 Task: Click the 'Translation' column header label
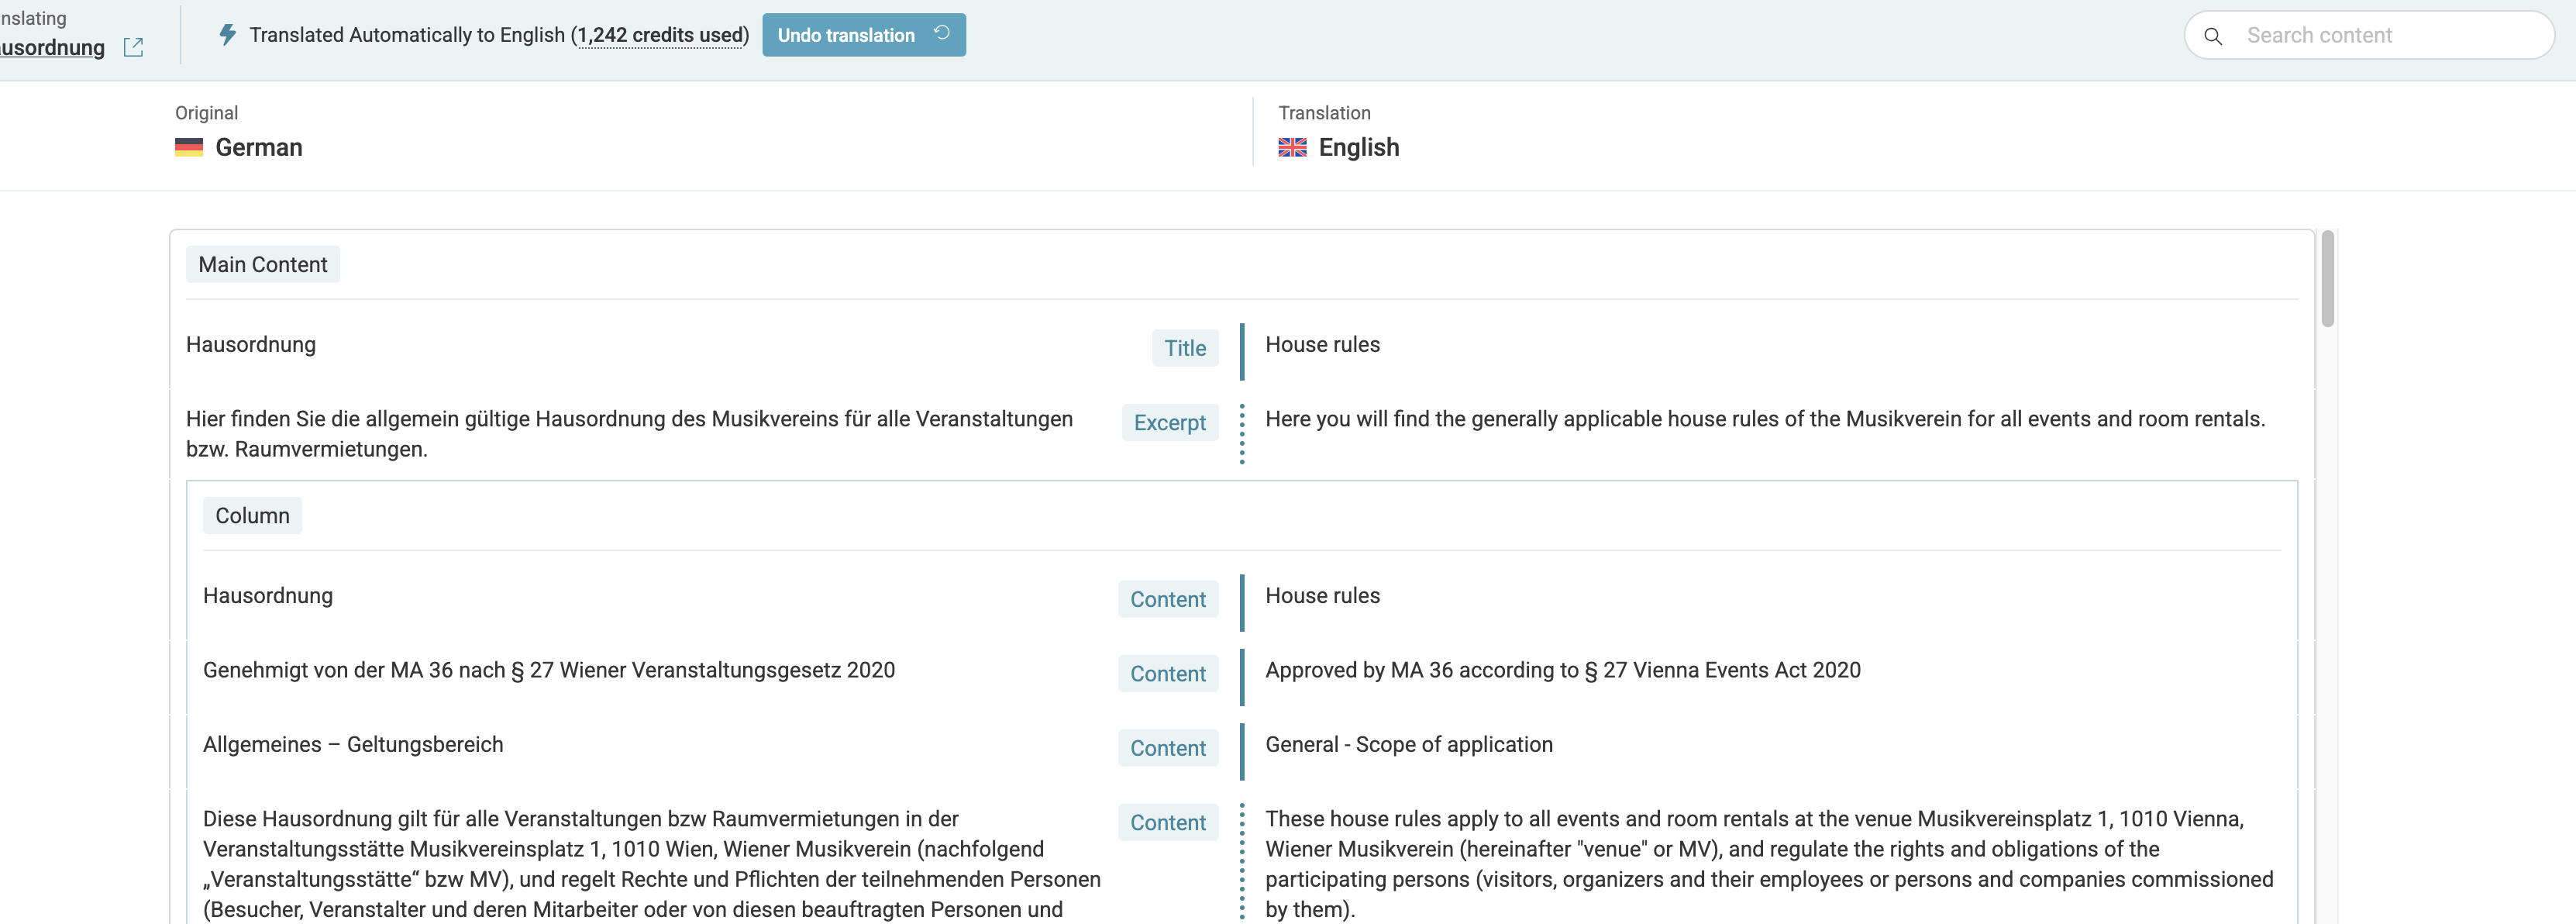(x=1324, y=113)
